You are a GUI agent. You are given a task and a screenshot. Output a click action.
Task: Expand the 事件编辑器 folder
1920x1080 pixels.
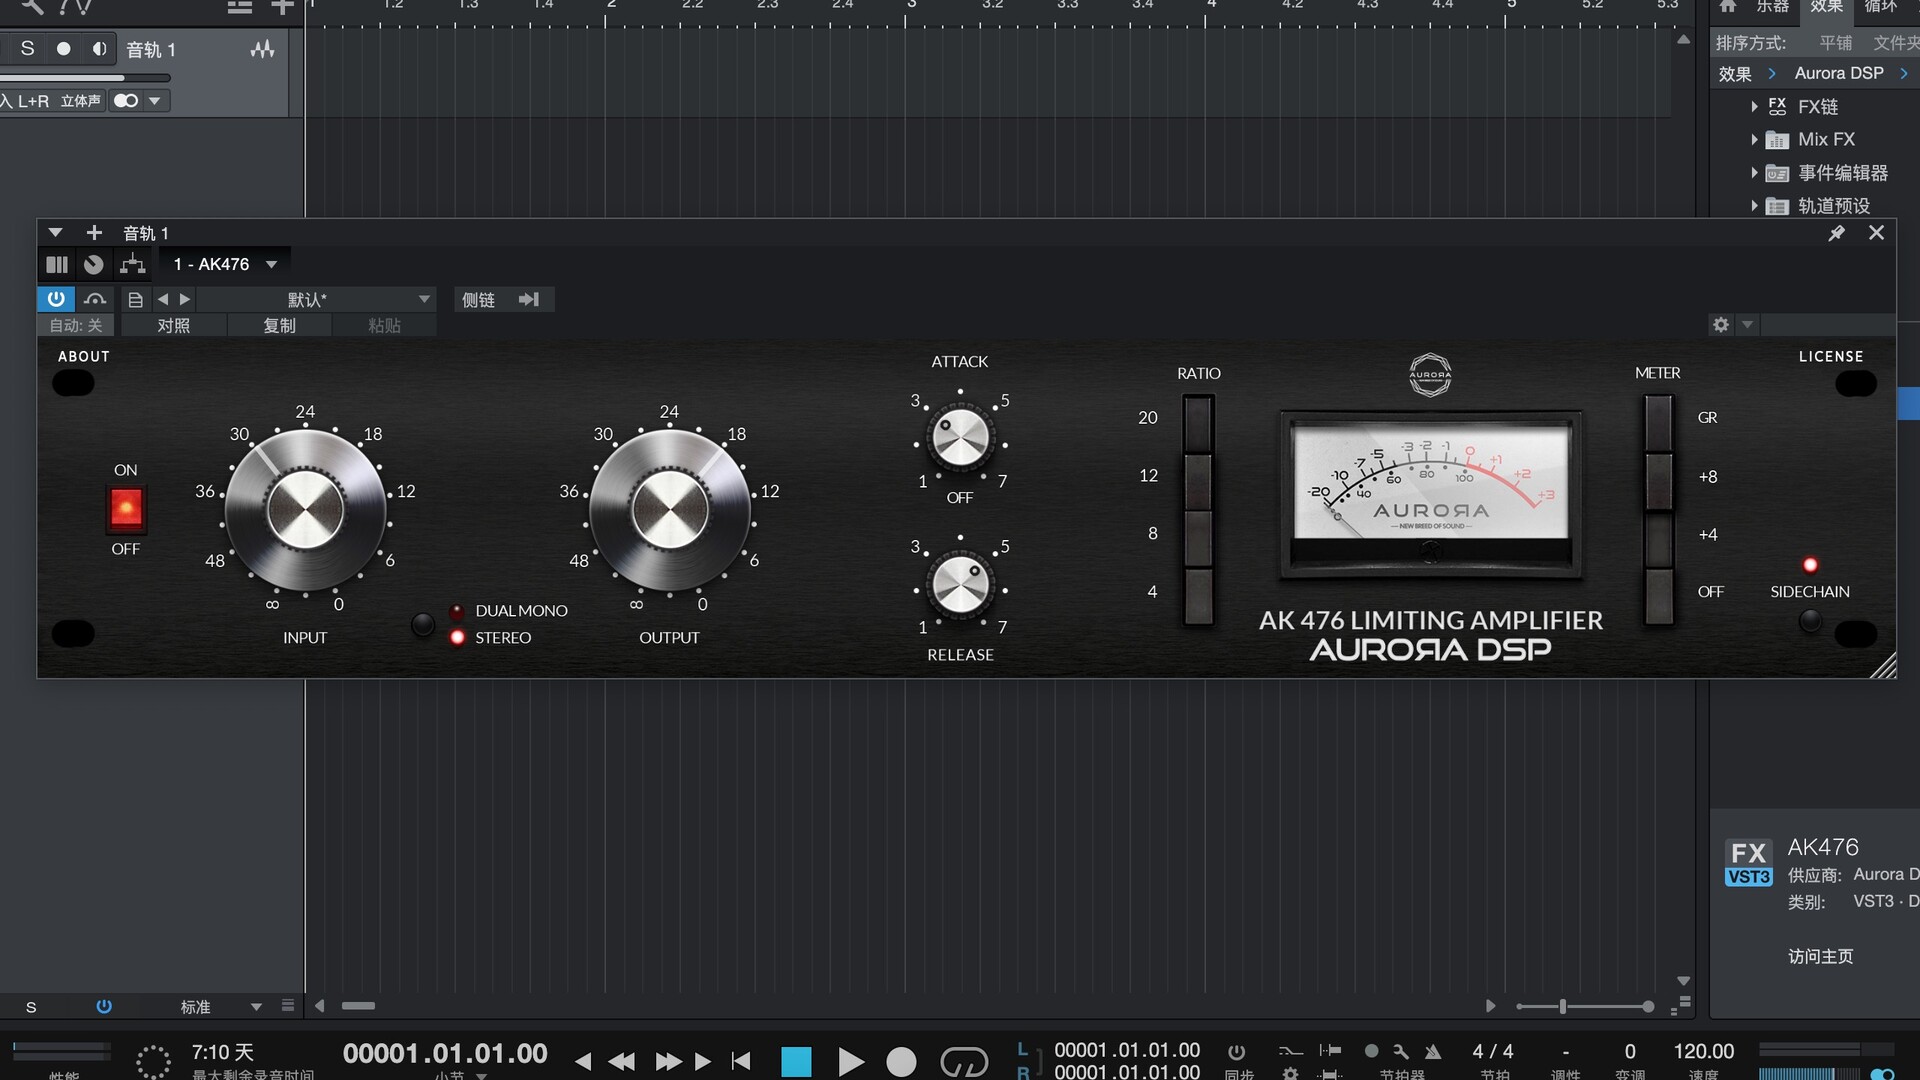coord(1754,173)
